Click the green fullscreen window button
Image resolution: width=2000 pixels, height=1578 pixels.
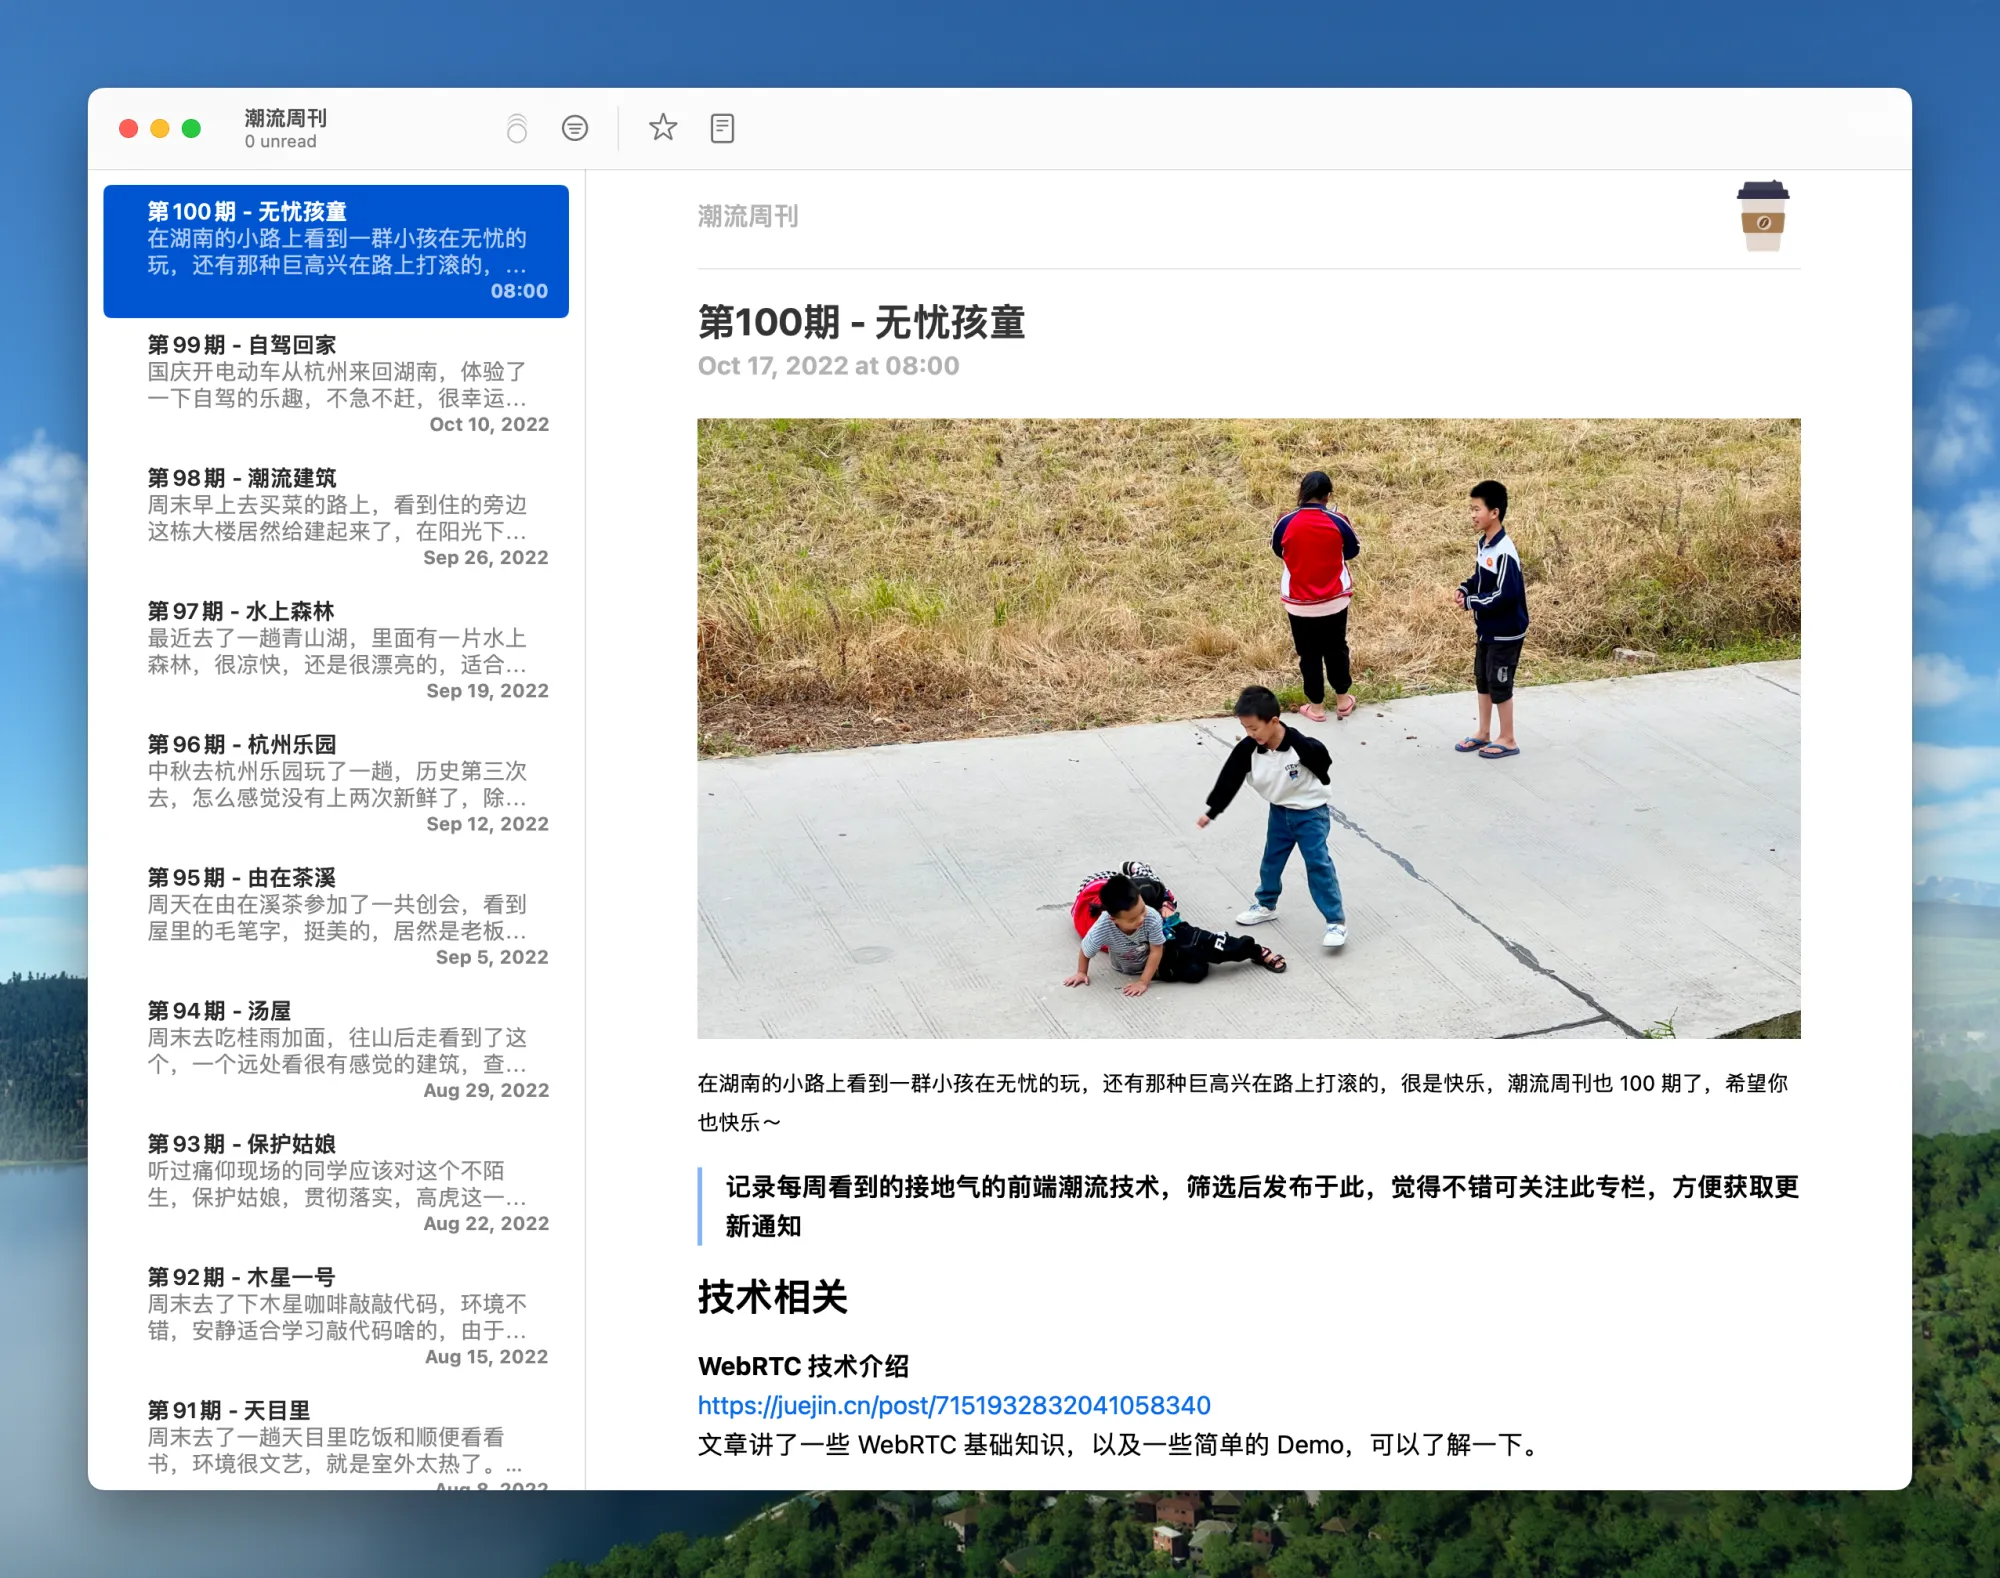191,129
